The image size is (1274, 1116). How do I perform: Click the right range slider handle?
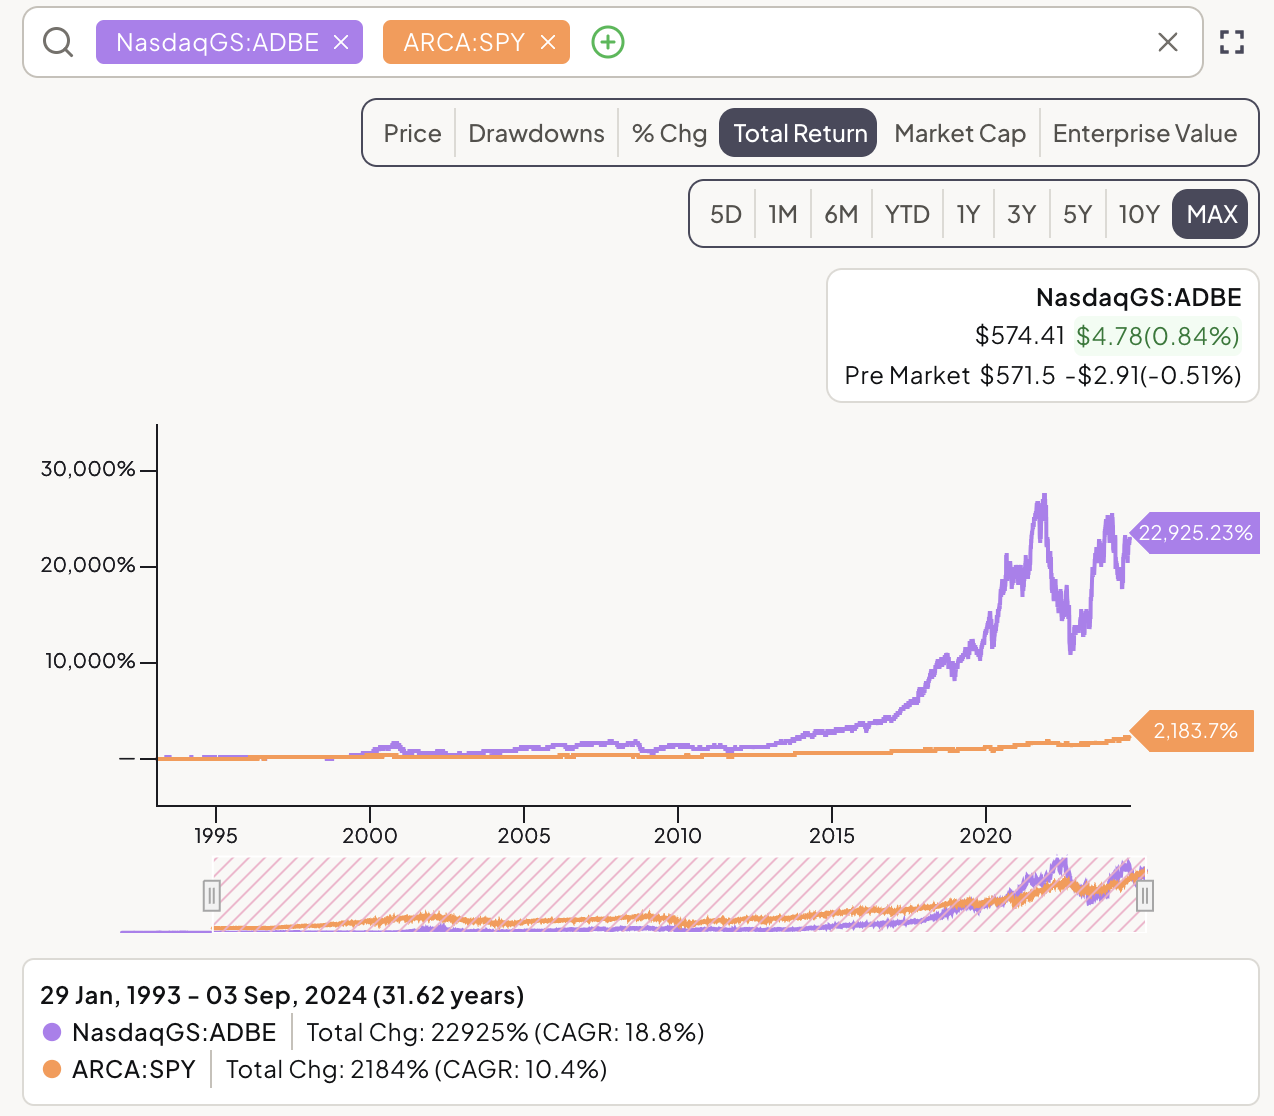(1145, 895)
